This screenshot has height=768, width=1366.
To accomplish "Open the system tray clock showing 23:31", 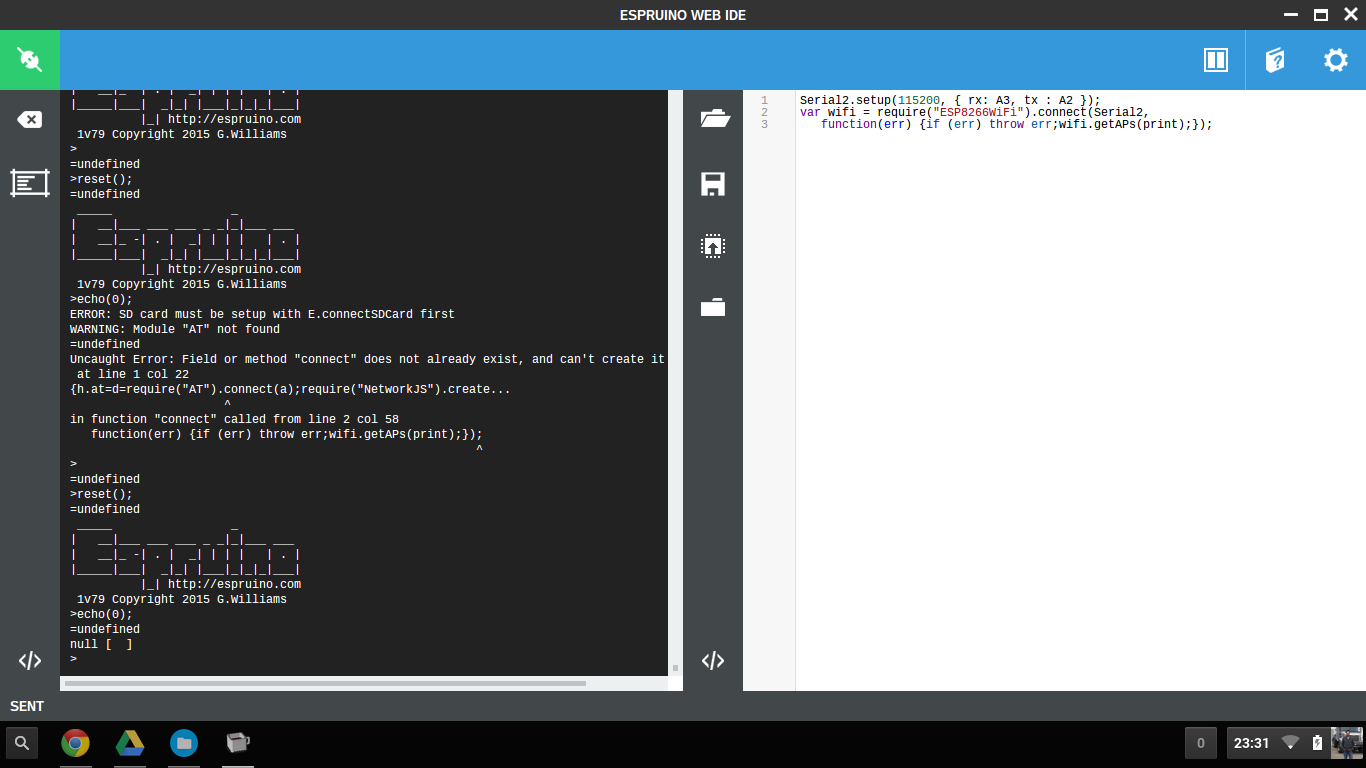I will click(x=1251, y=743).
